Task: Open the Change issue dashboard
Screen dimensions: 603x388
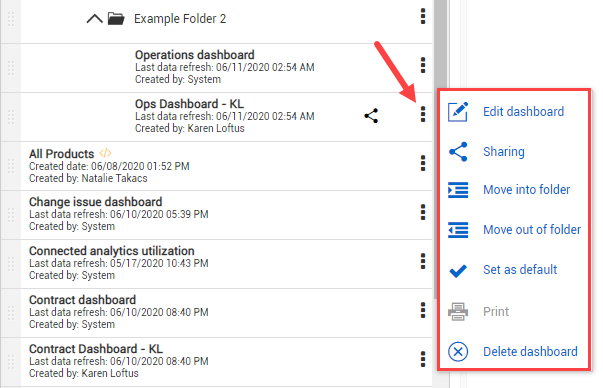Action: (95, 202)
